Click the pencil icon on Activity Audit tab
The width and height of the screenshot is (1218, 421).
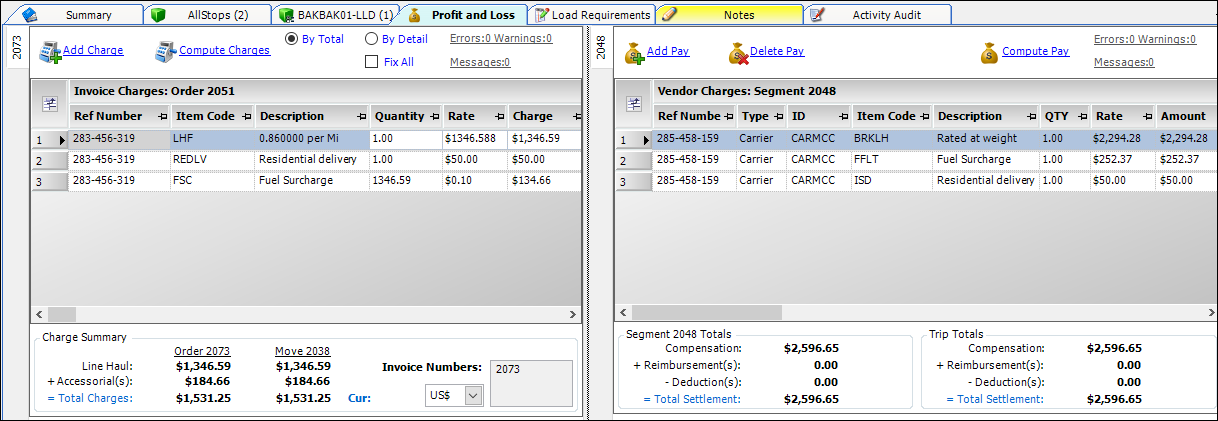point(817,15)
